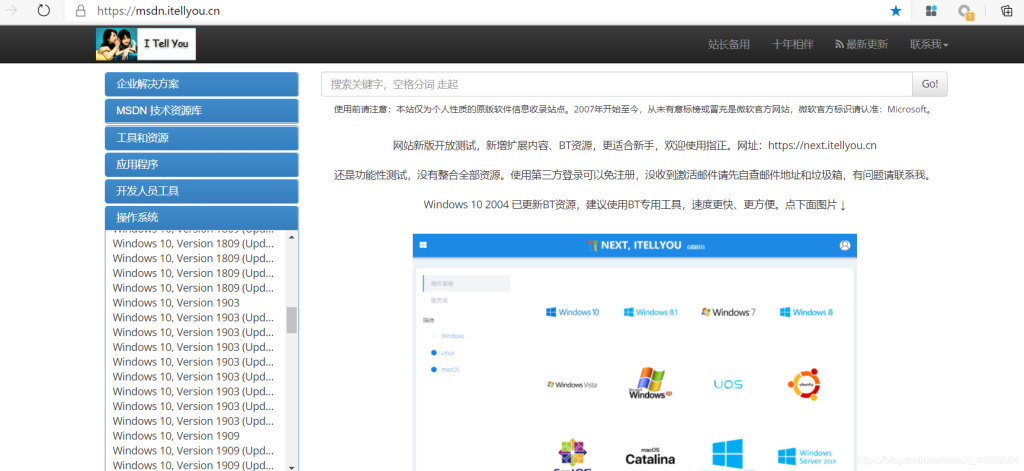Open the extension with orange 1 badge
Screen dimensions: 1024x471
[965, 11]
